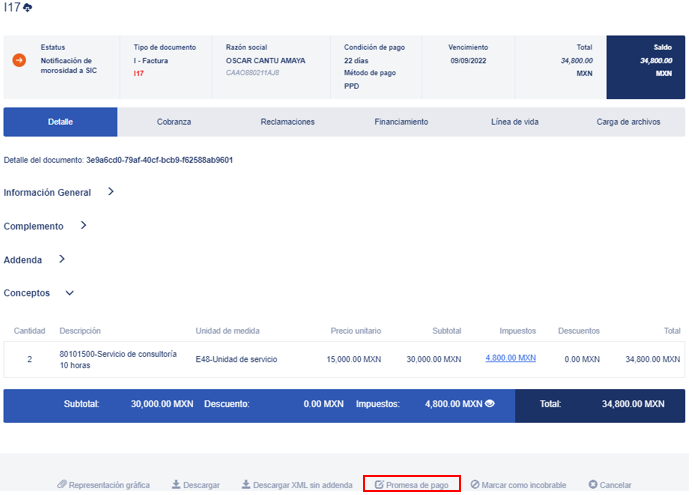Select the Detalle tab

click(x=60, y=122)
